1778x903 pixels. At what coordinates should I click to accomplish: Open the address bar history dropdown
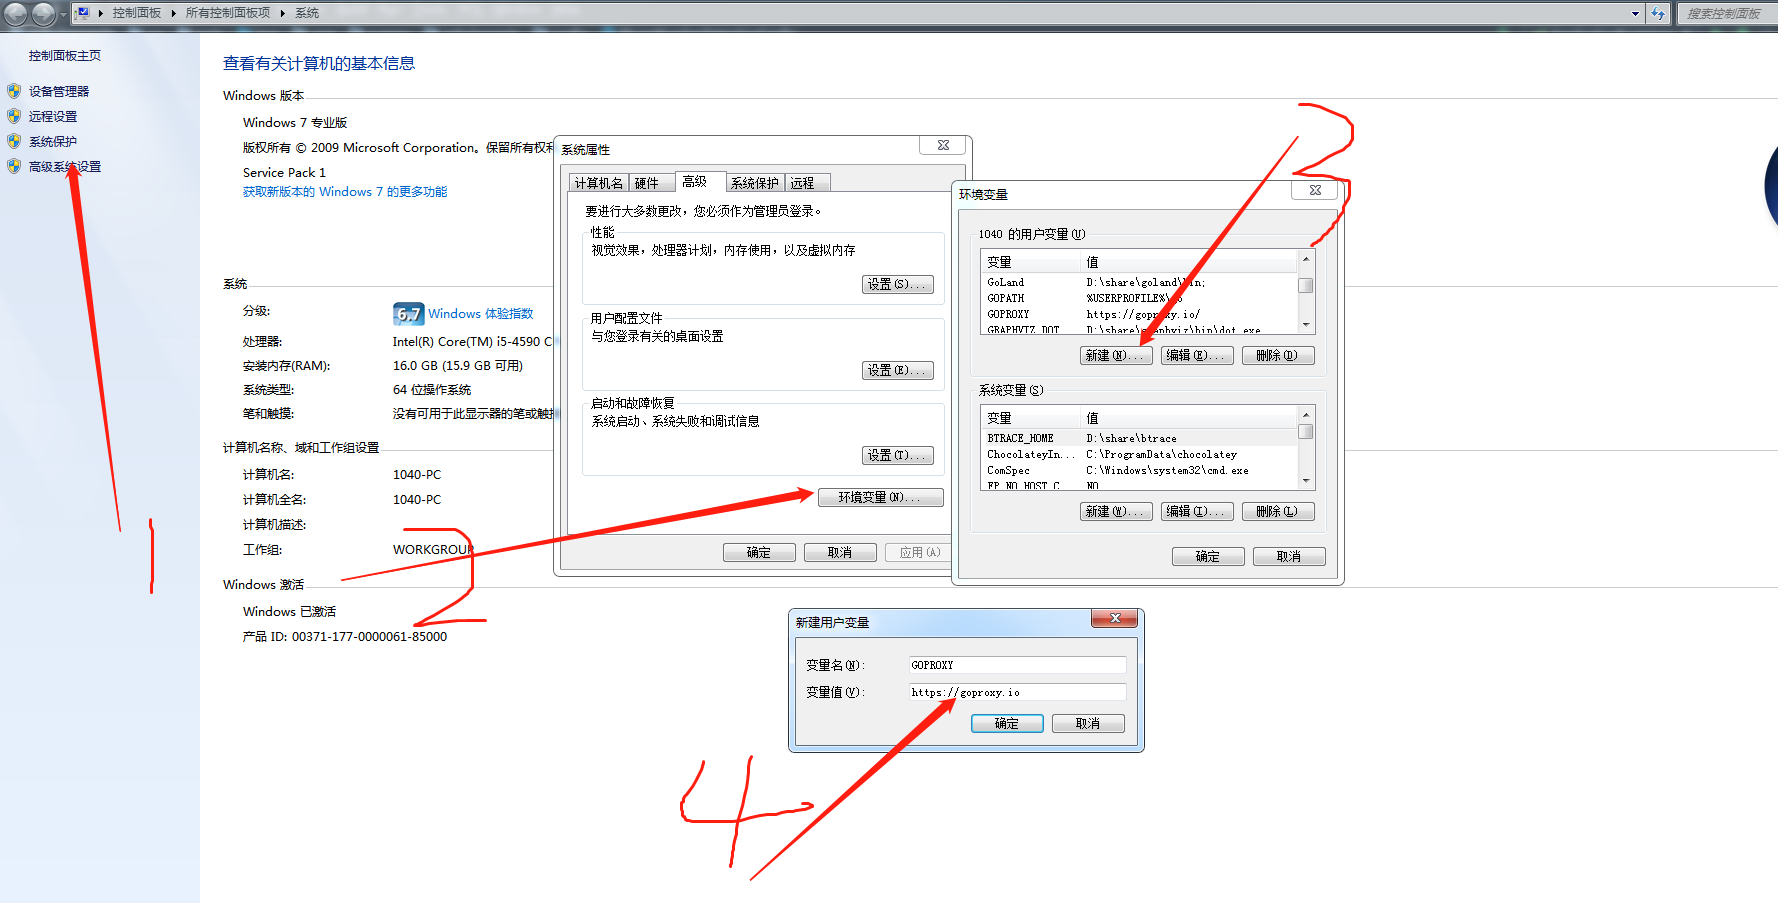[x=1635, y=13]
